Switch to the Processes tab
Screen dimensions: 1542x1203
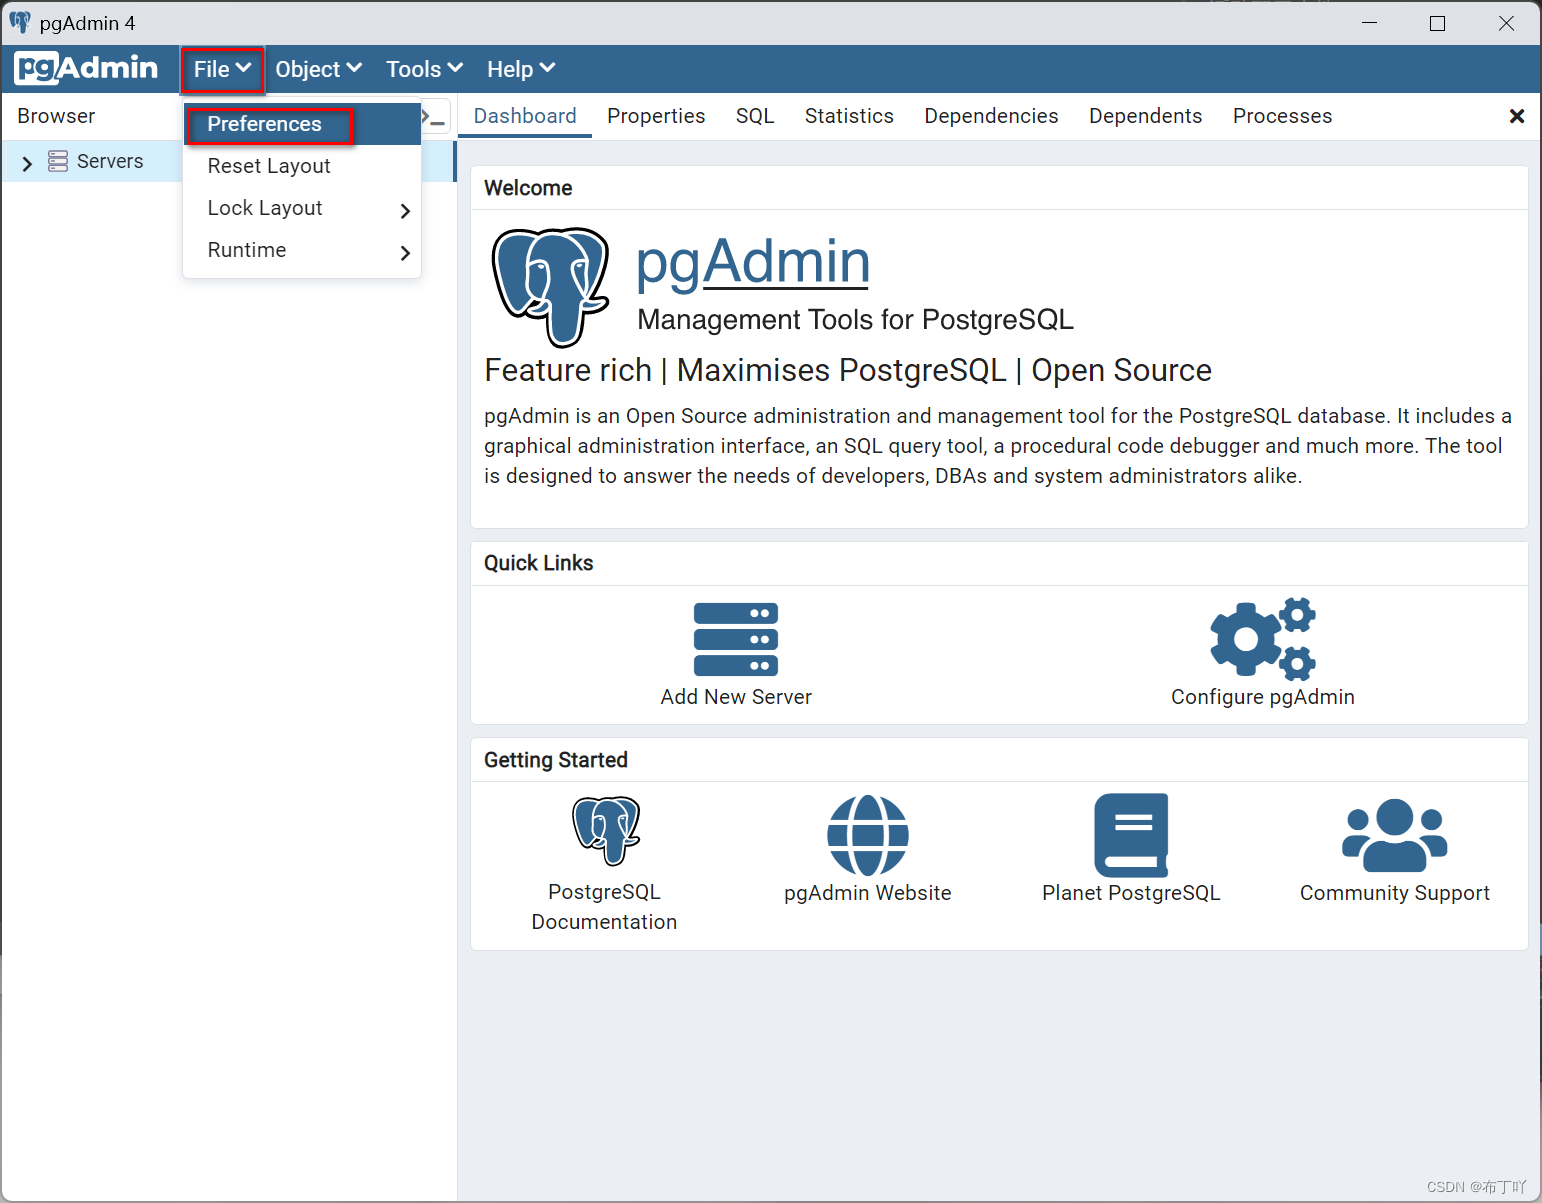click(x=1282, y=116)
